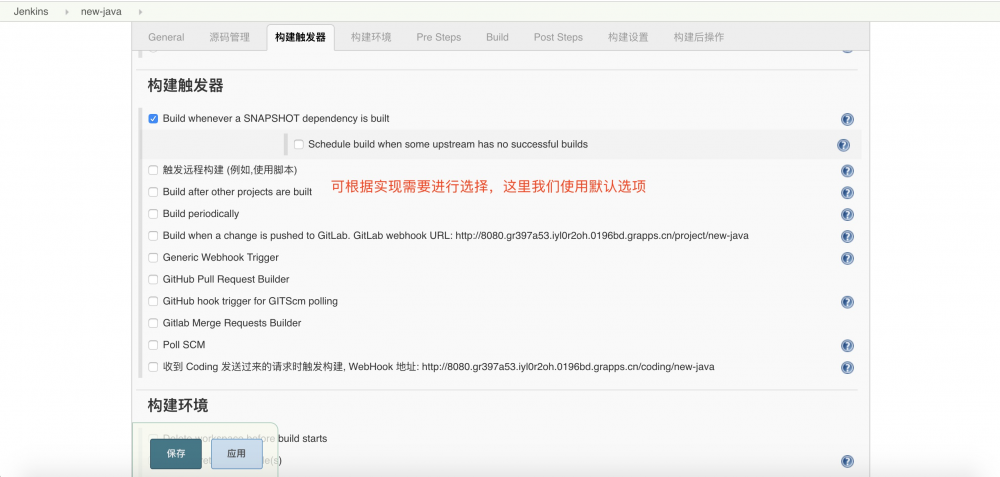Check GitHub hook trigger for GITScm polling
Screen dimensions: 1000x477
coord(153,301)
